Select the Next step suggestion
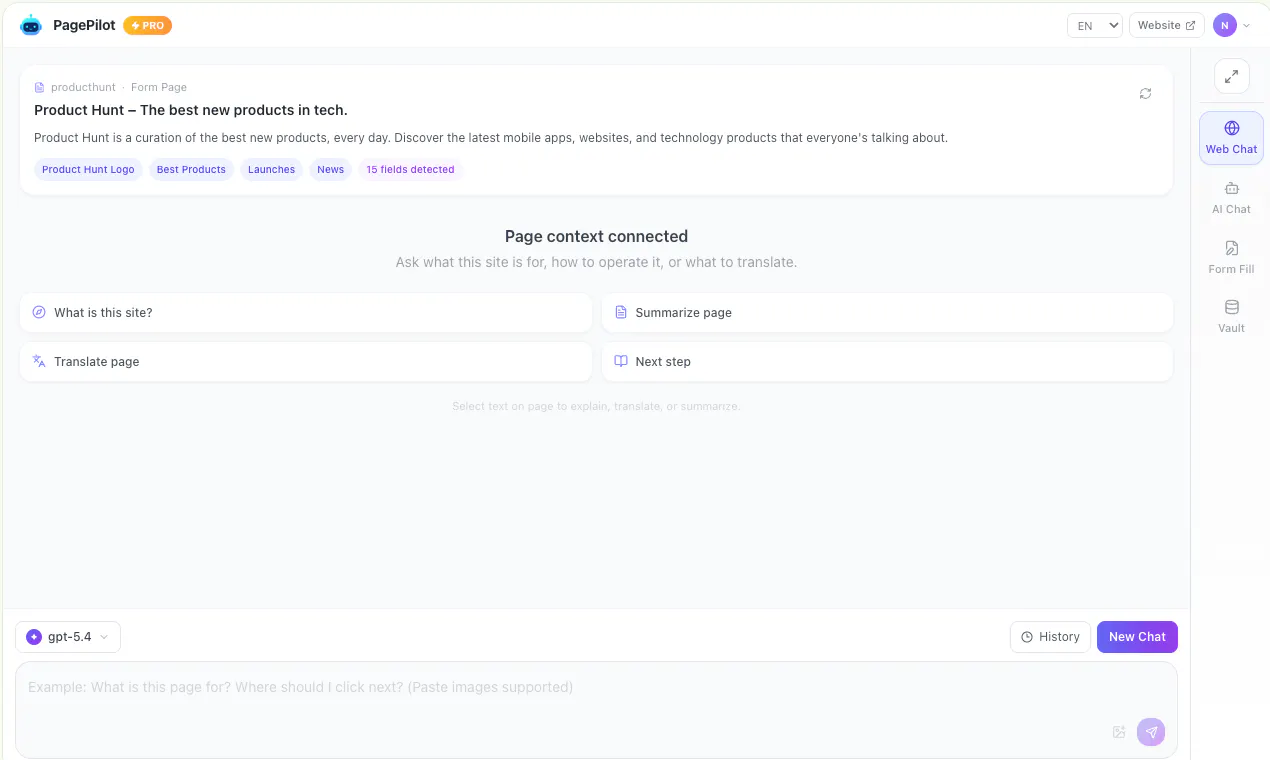The height and width of the screenshot is (760, 1270). 887,361
